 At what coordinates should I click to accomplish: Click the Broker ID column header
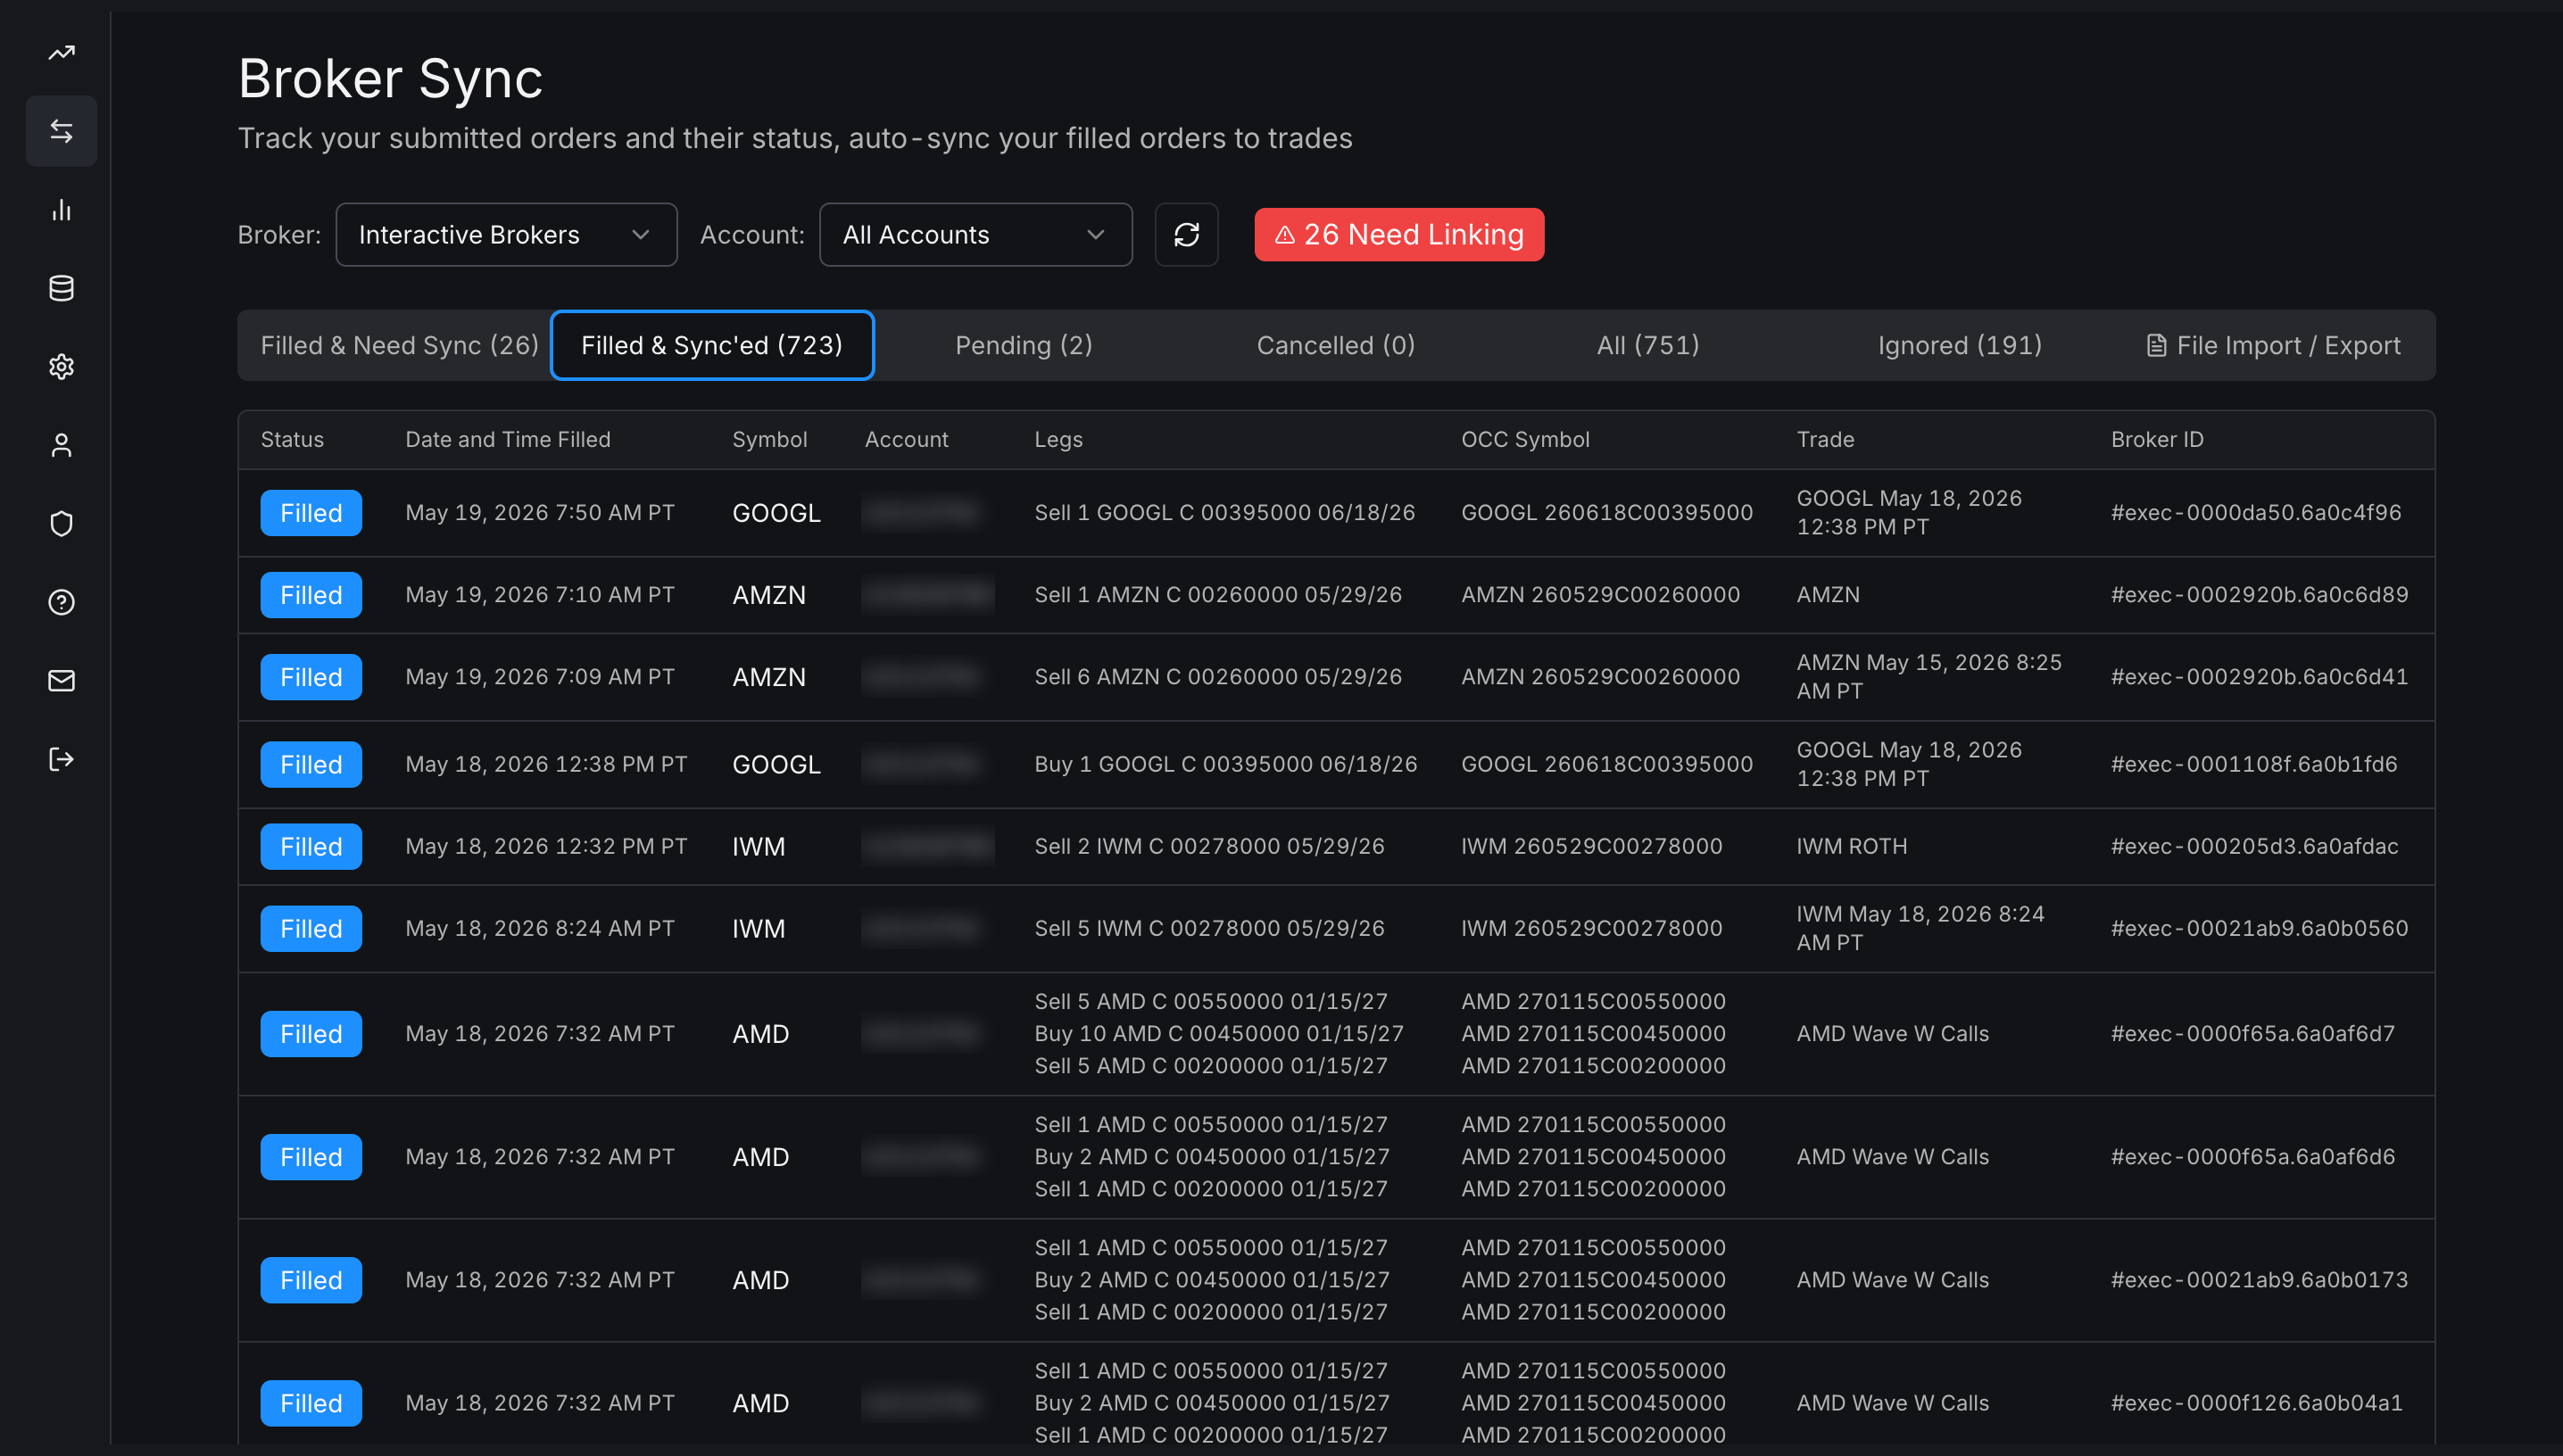click(x=2157, y=440)
